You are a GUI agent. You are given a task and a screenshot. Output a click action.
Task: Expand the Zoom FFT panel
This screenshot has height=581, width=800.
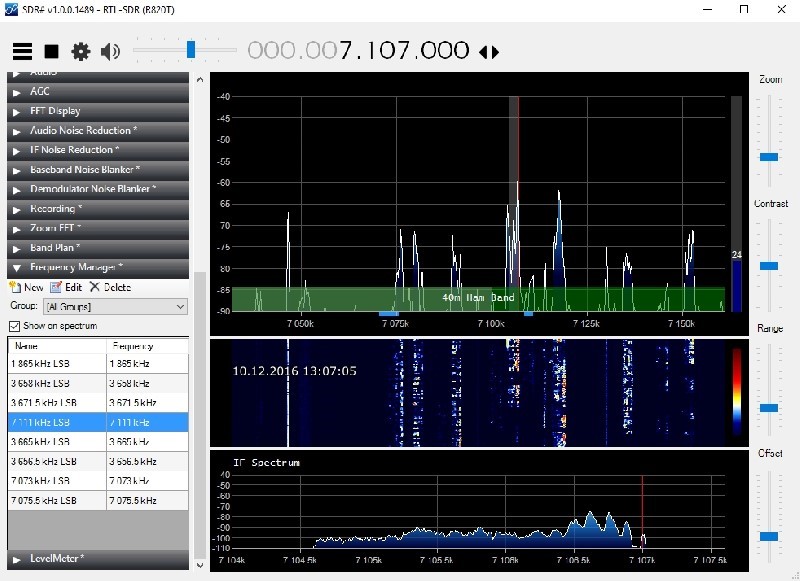98,228
